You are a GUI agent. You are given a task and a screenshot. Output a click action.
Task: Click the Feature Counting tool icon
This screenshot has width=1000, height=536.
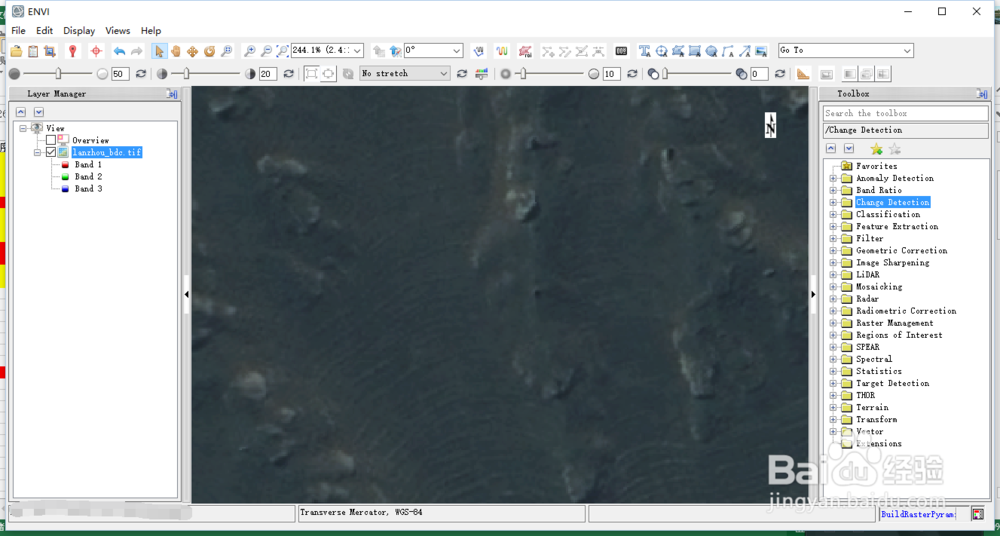[x=621, y=50]
